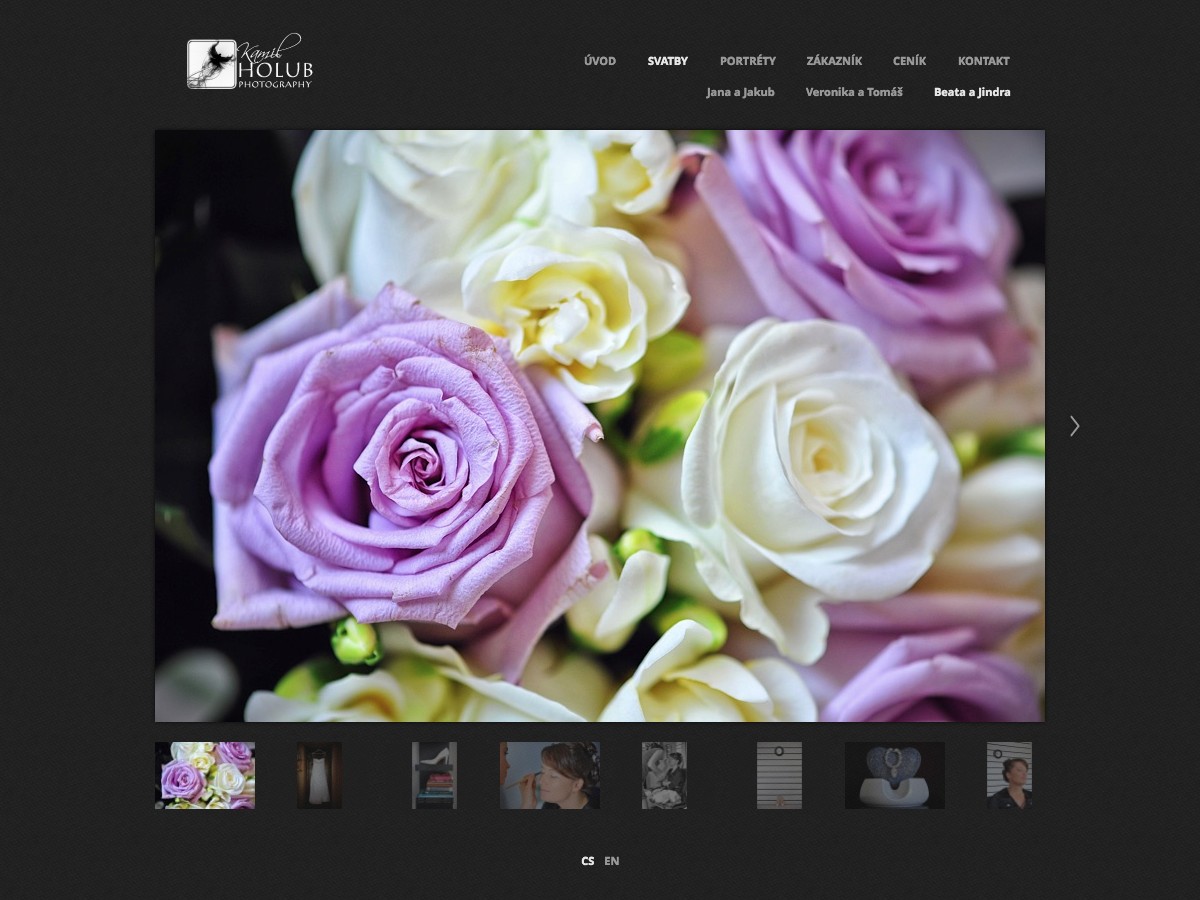Image resolution: width=1200 pixels, height=900 pixels.
Task: Go to the next photo arrow
Action: [1075, 426]
